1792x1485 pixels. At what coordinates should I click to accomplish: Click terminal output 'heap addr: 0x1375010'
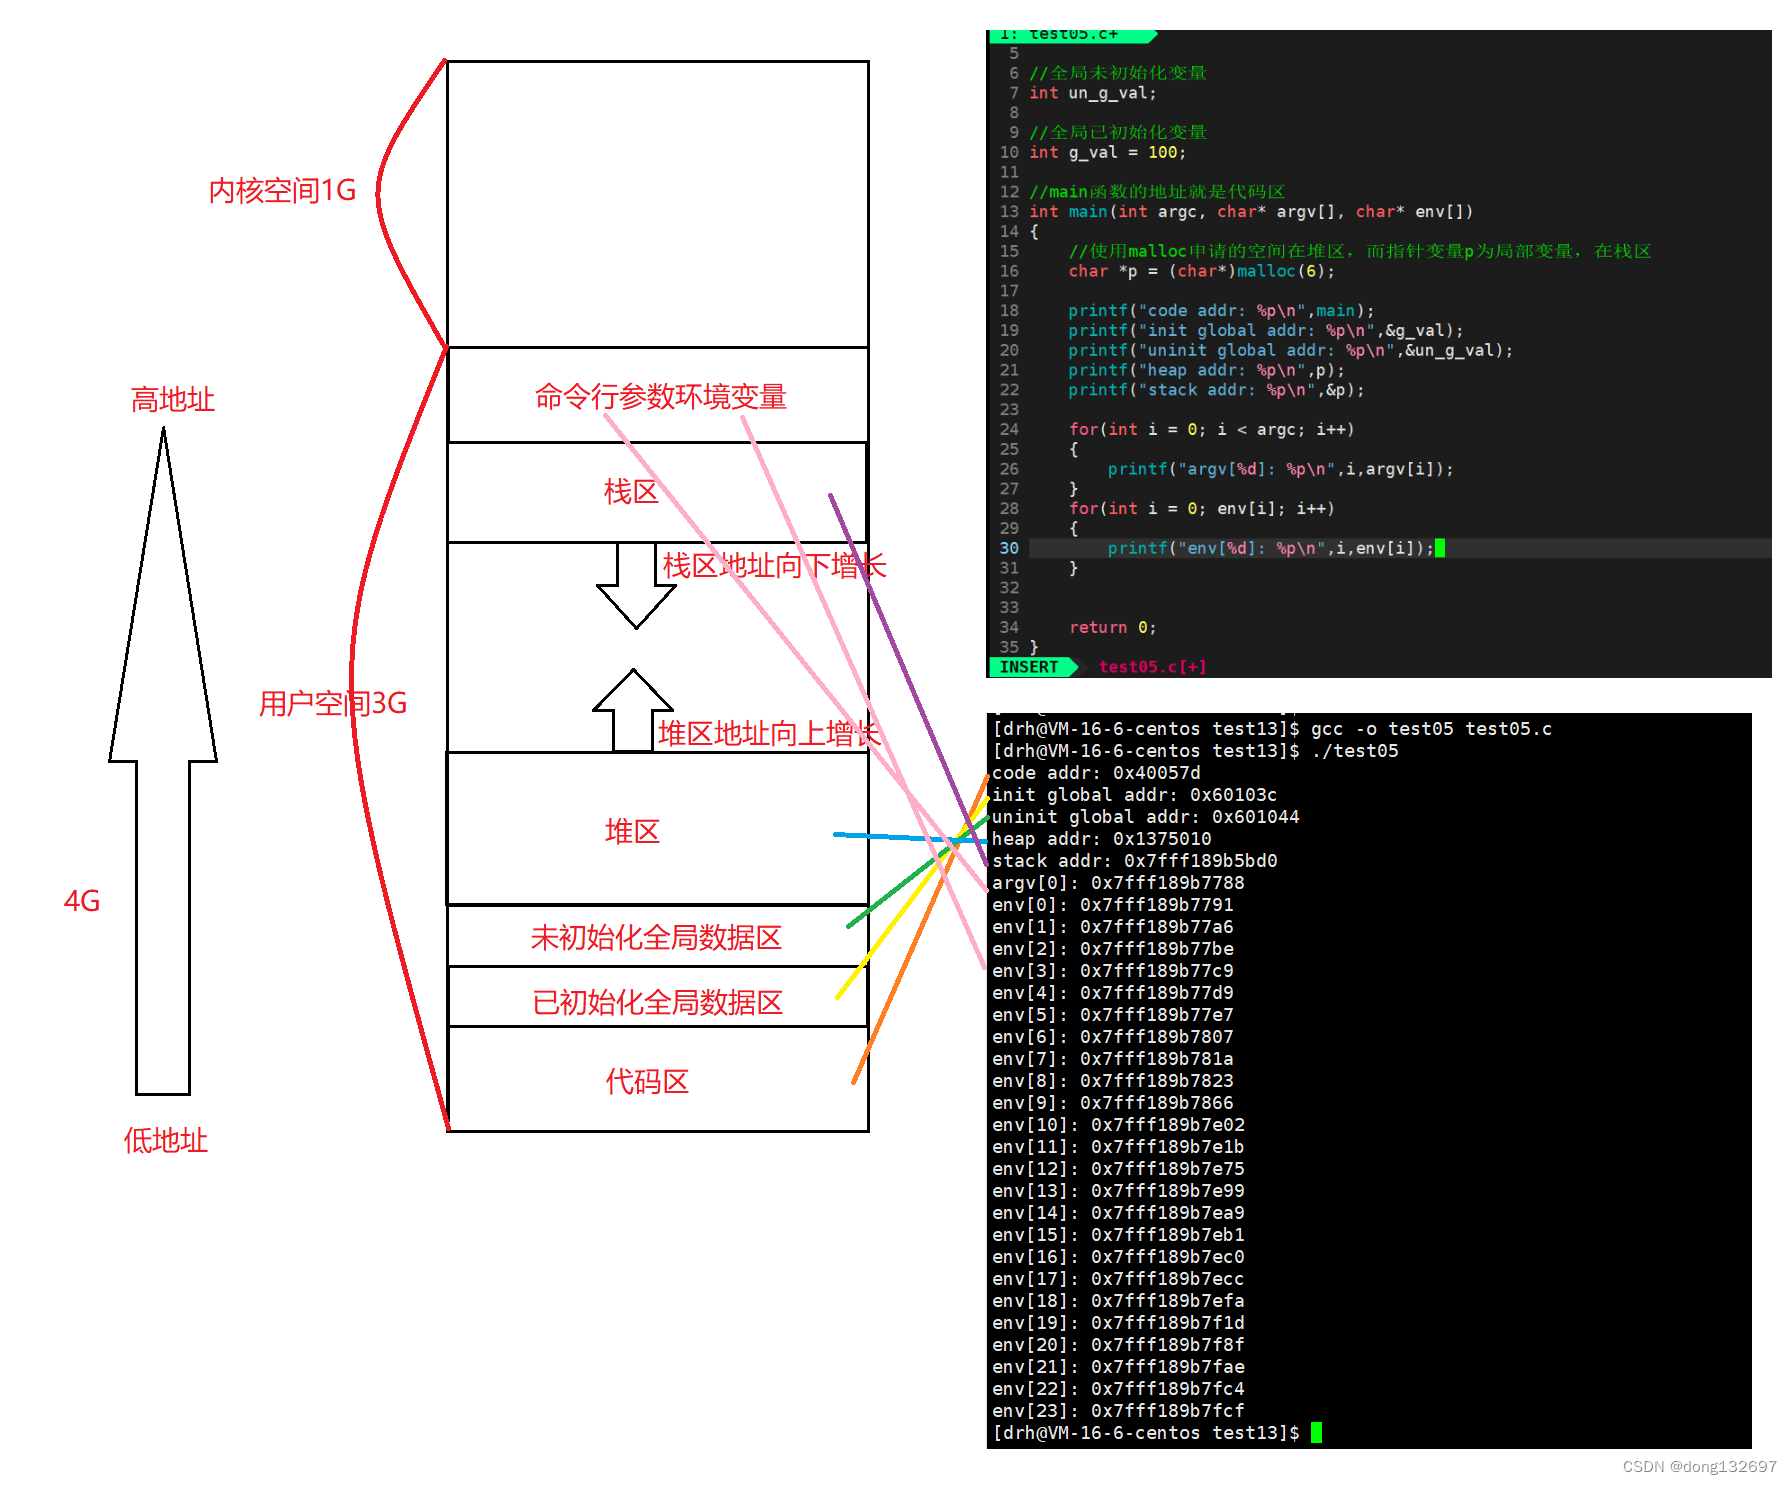pos(1101,839)
